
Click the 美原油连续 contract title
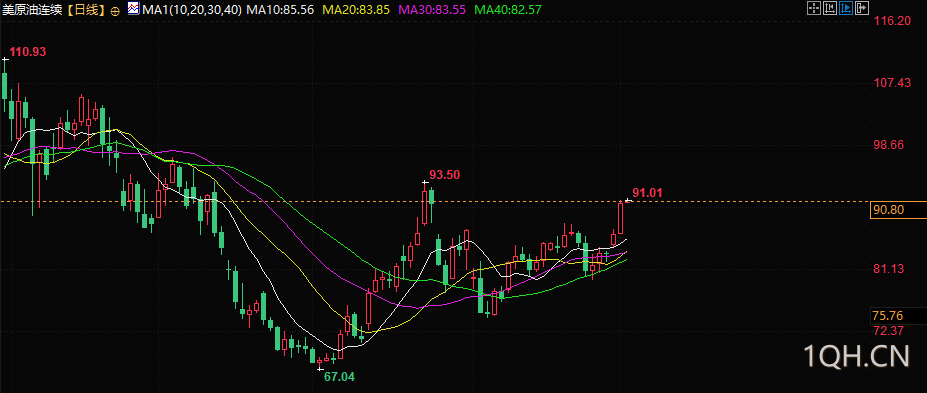32,9
